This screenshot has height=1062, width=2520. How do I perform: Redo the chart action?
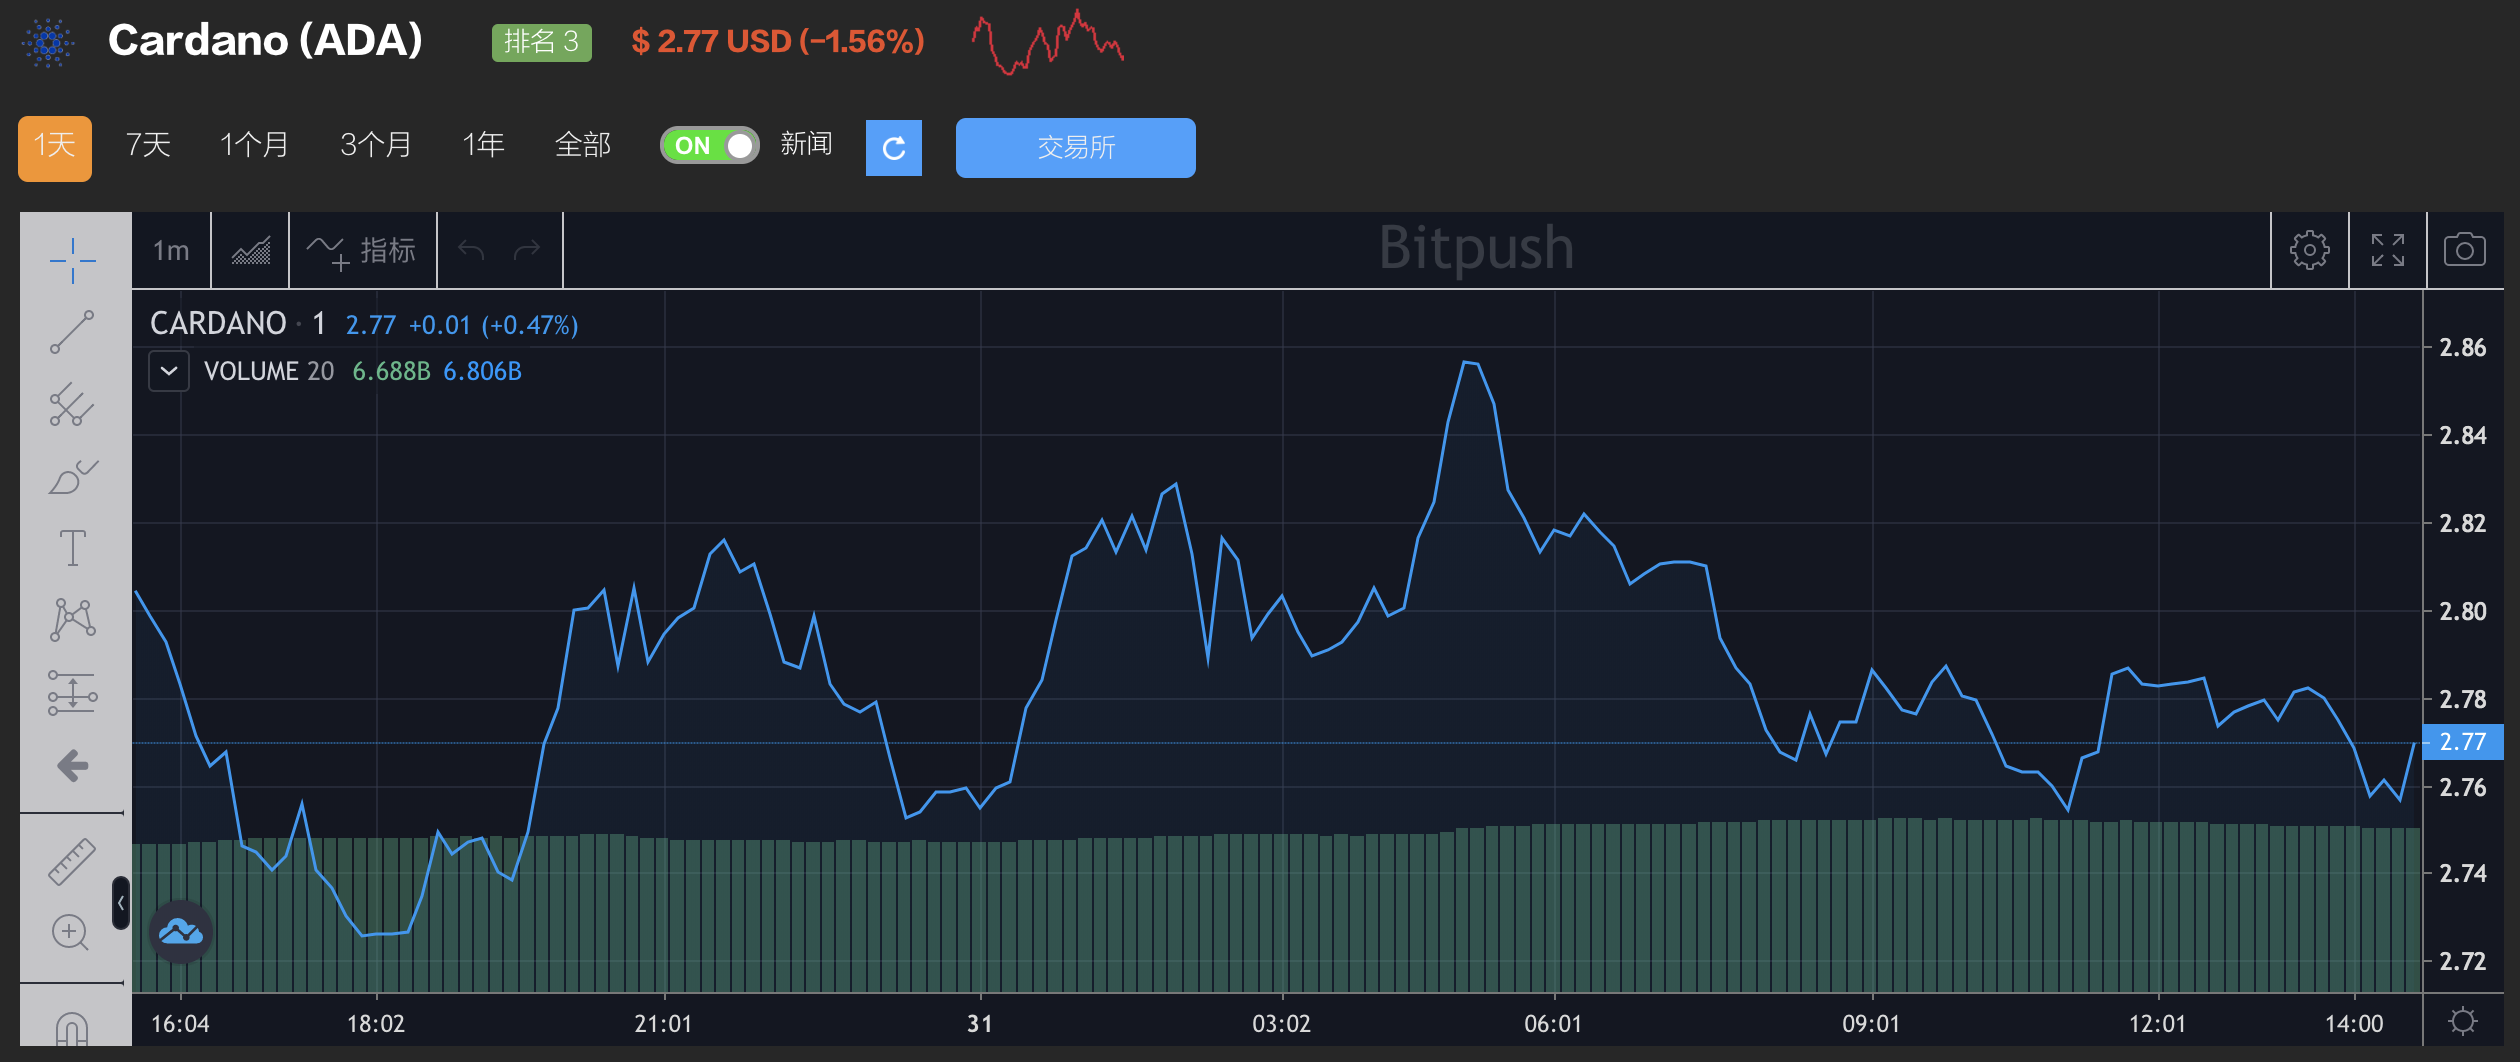(x=527, y=250)
